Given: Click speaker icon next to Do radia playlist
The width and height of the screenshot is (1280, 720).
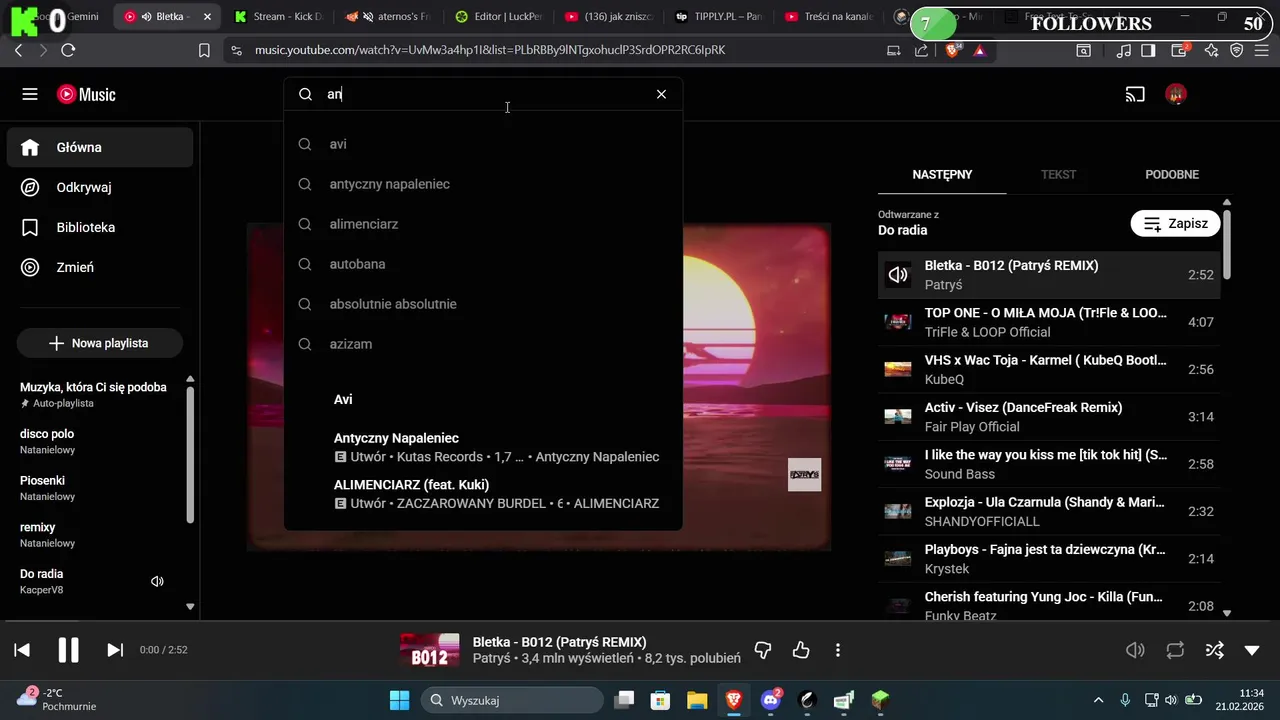Looking at the screenshot, I should [157, 581].
